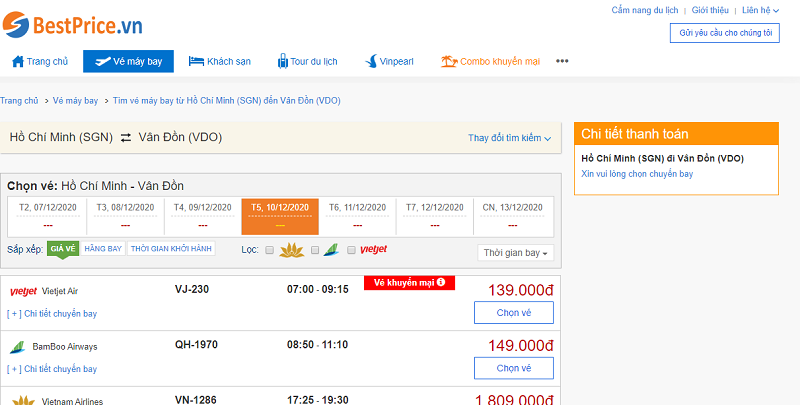Viewport: 800px width, 405px height.
Task: Open the Tour du lịch nav item
Action: click(x=307, y=62)
